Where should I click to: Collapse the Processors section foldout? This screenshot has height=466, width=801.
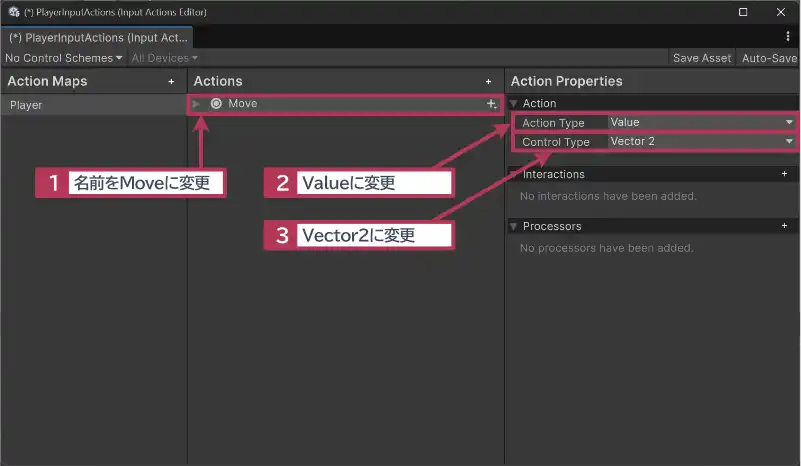pos(514,226)
